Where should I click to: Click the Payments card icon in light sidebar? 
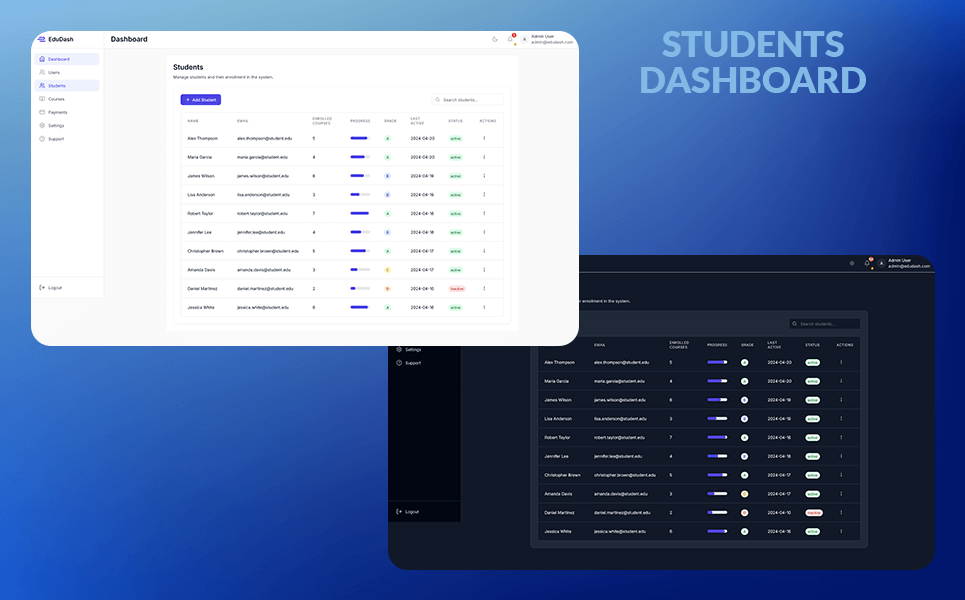42,112
